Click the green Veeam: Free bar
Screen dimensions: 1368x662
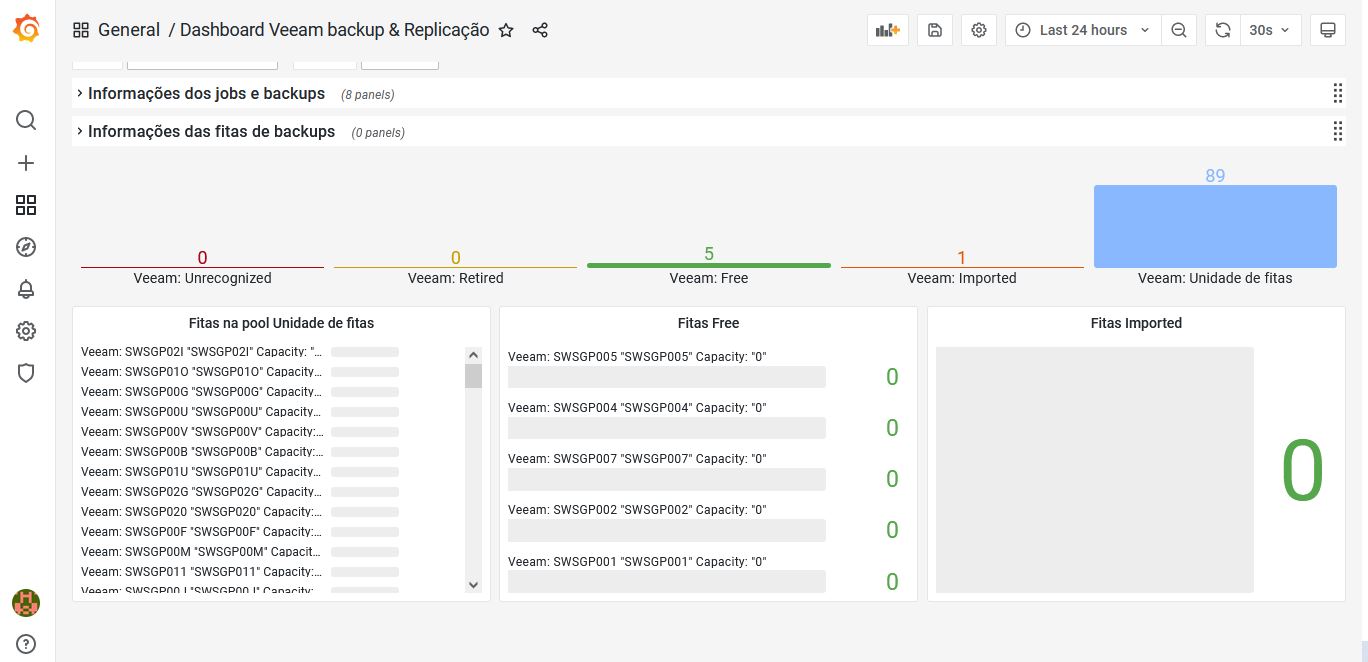[x=709, y=265]
